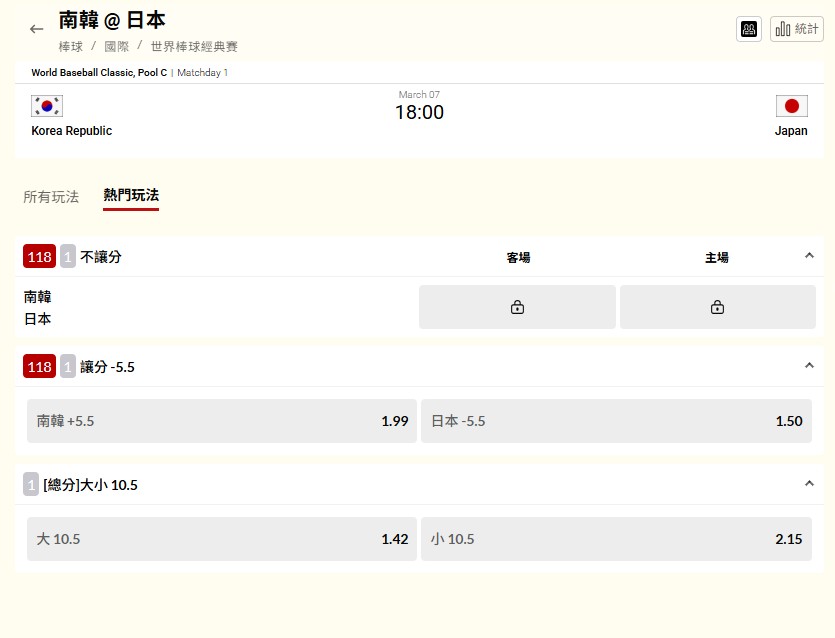Screen dimensions: 835x638
Task: Click the lock icon under 客場
Action: point(516,307)
